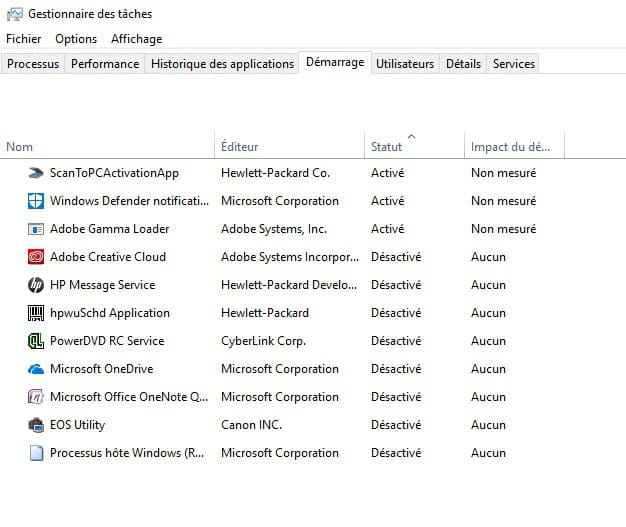The image size is (626, 527).
Task: Click the Task Manager title bar icon
Action: [x=14, y=14]
